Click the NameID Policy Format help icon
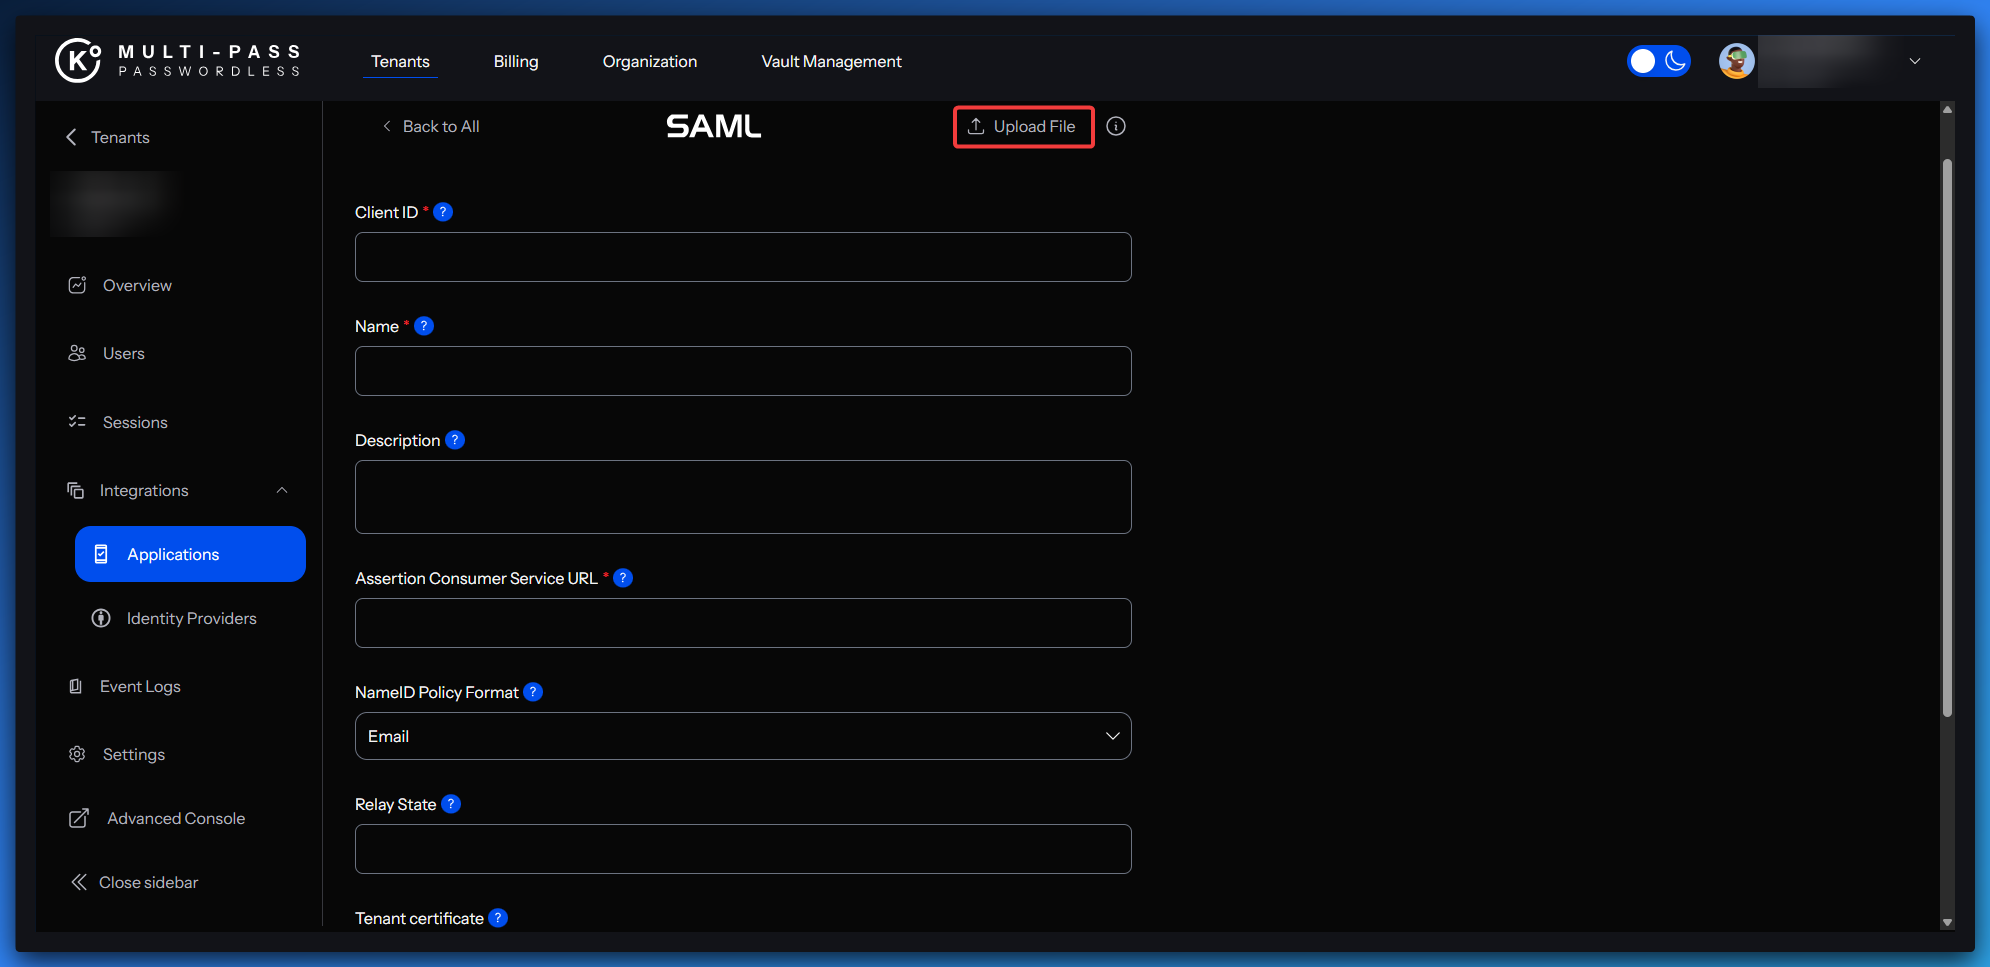This screenshot has width=1990, height=967. [533, 692]
